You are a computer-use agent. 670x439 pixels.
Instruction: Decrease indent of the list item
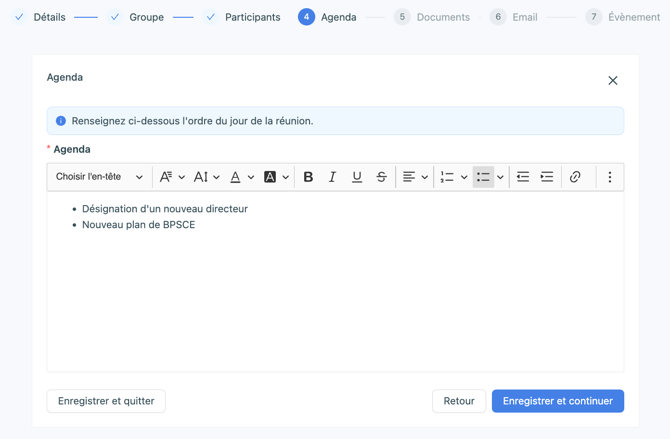point(522,177)
